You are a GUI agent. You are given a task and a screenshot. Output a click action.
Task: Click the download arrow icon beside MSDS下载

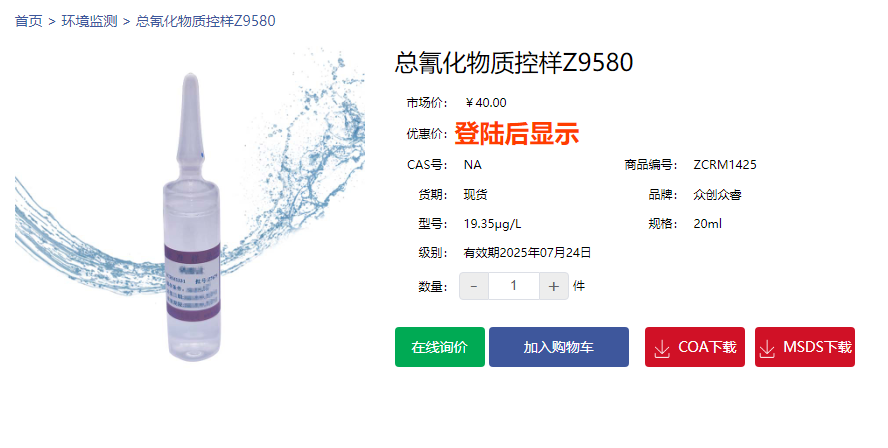click(x=767, y=348)
